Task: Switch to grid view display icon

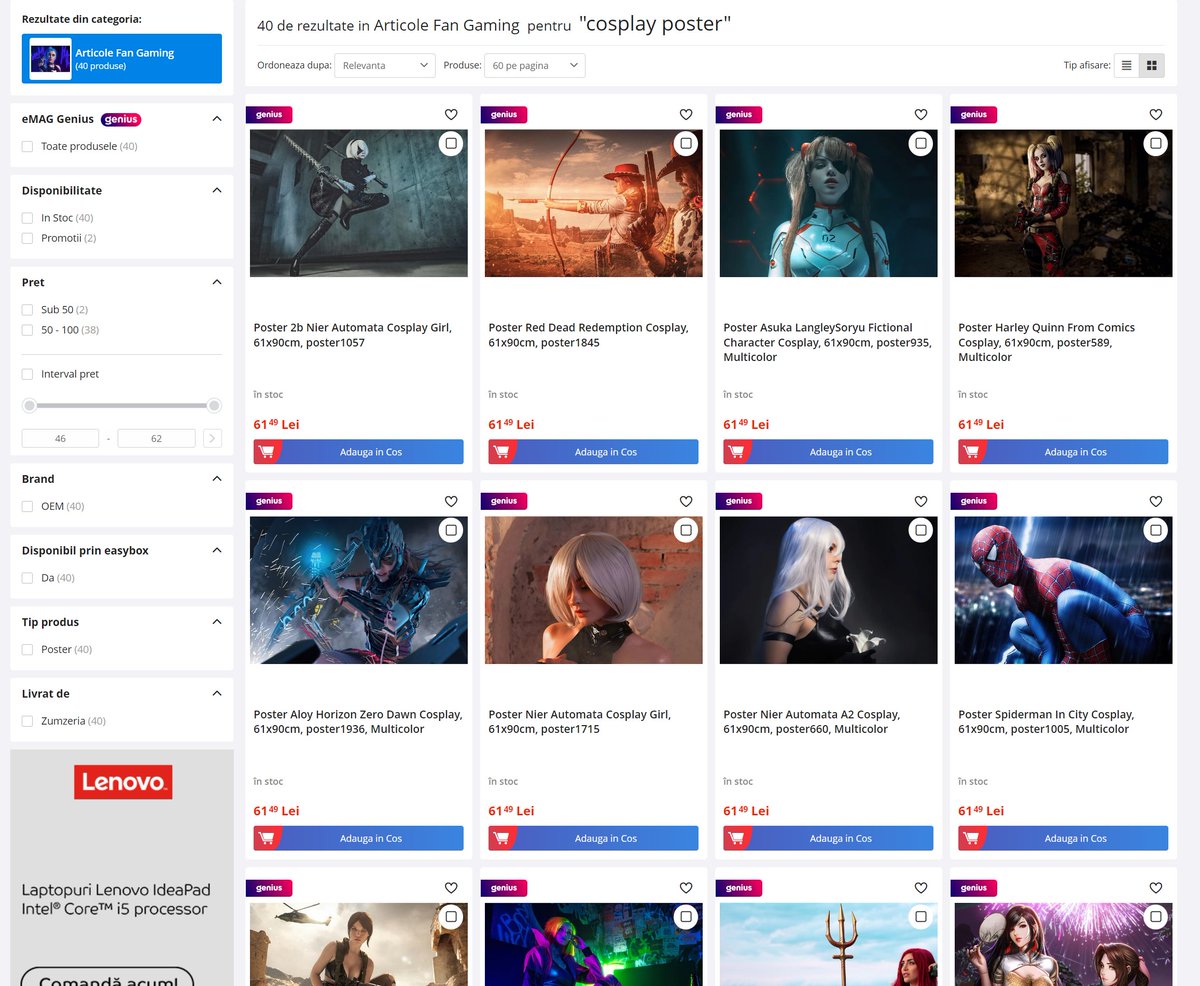Action: 1152,65
